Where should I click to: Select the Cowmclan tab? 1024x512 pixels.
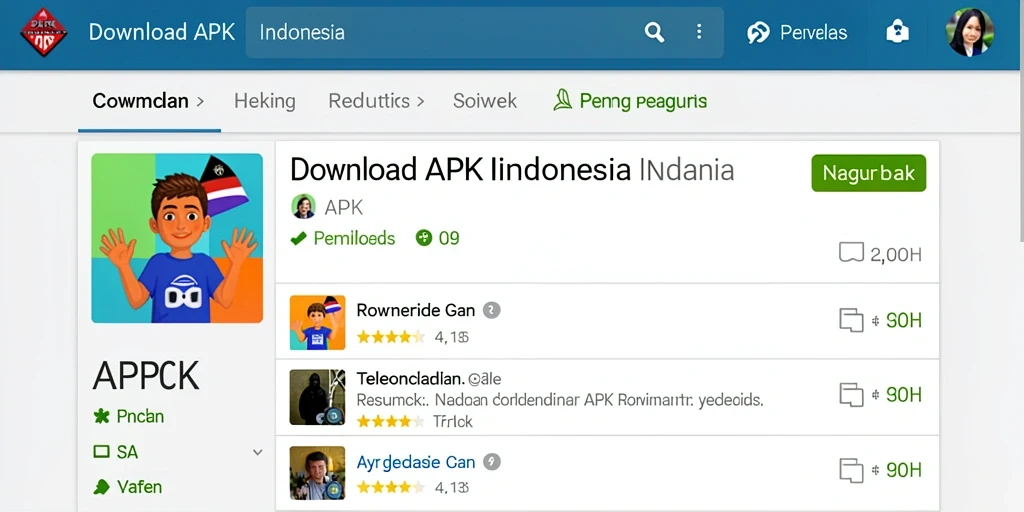140,101
